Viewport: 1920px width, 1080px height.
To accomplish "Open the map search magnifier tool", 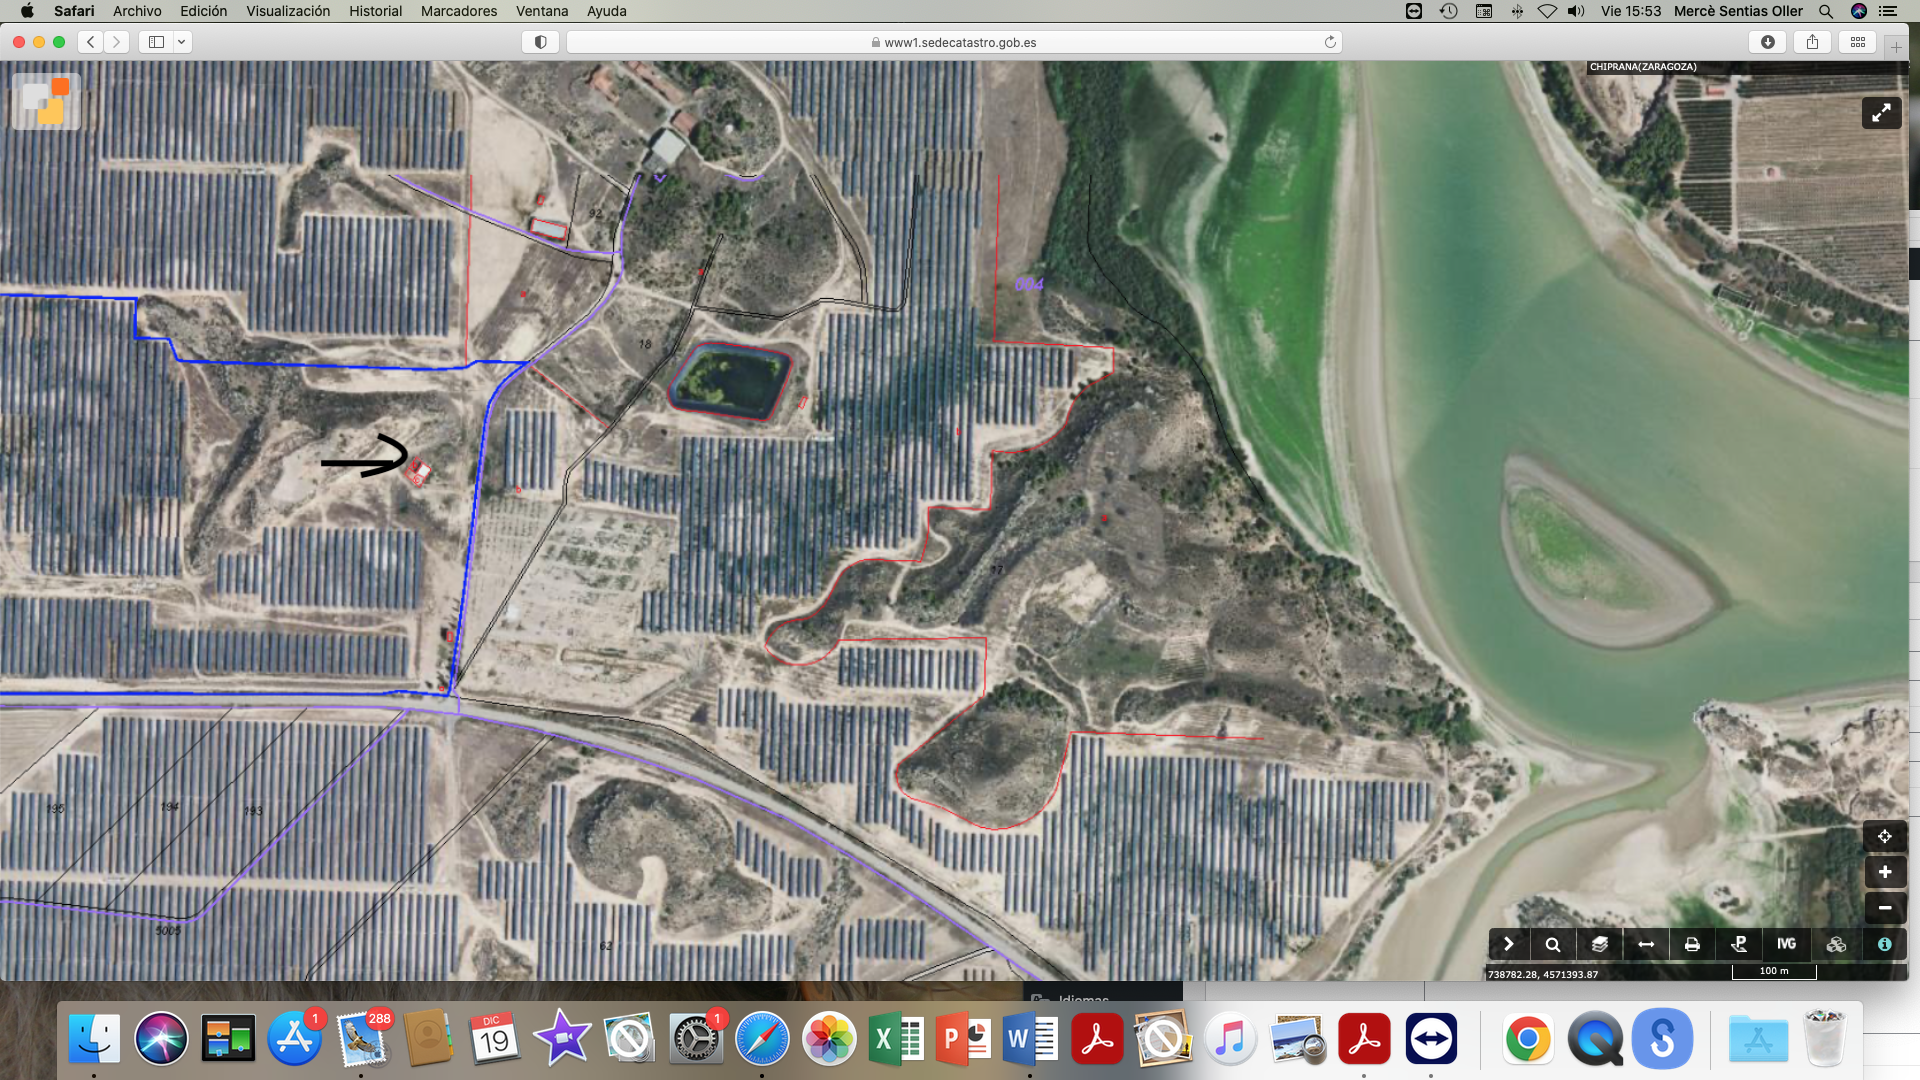I will tap(1552, 944).
